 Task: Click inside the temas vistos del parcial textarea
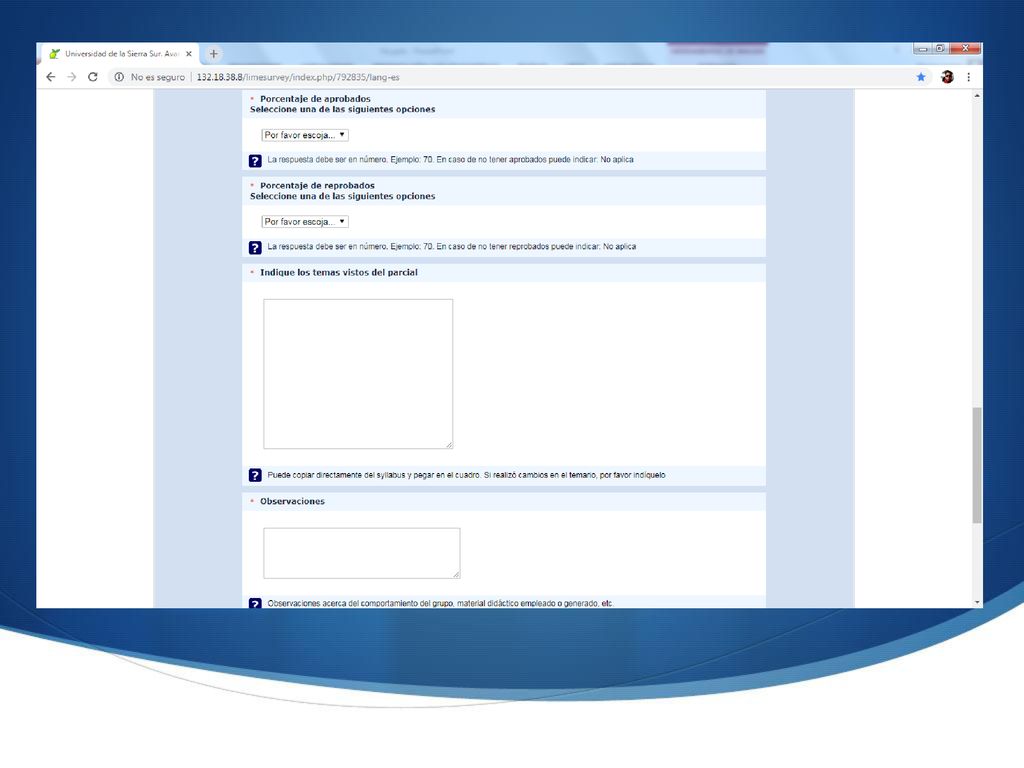click(x=358, y=374)
